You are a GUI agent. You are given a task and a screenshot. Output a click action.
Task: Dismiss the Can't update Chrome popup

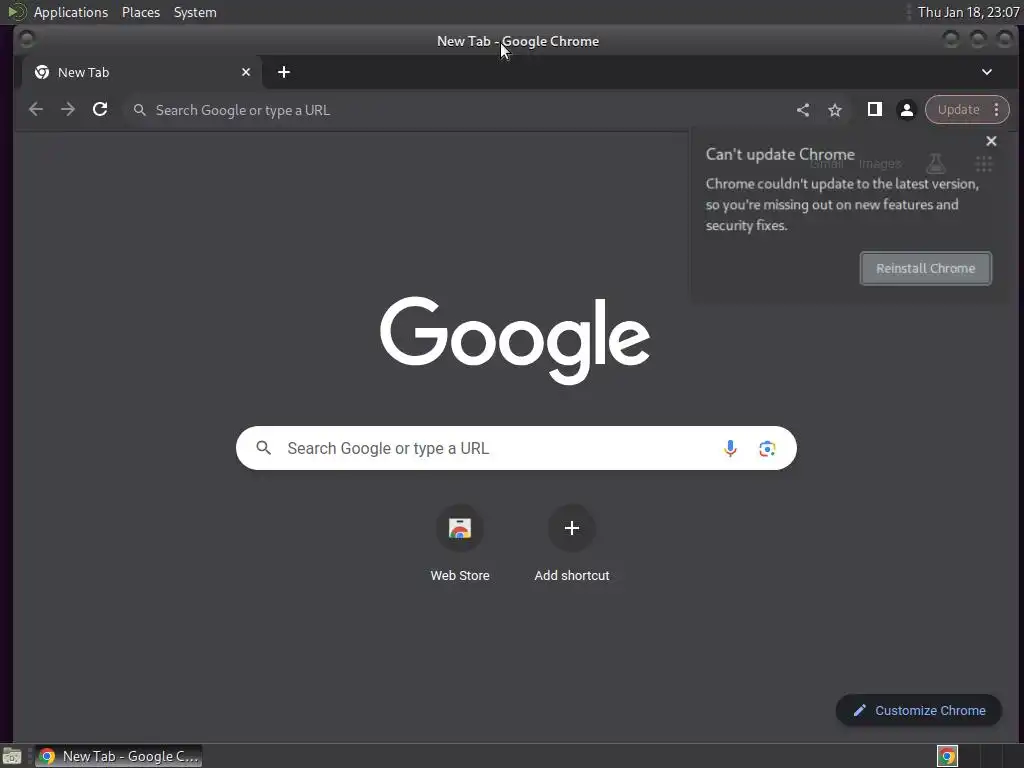click(x=991, y=141)
